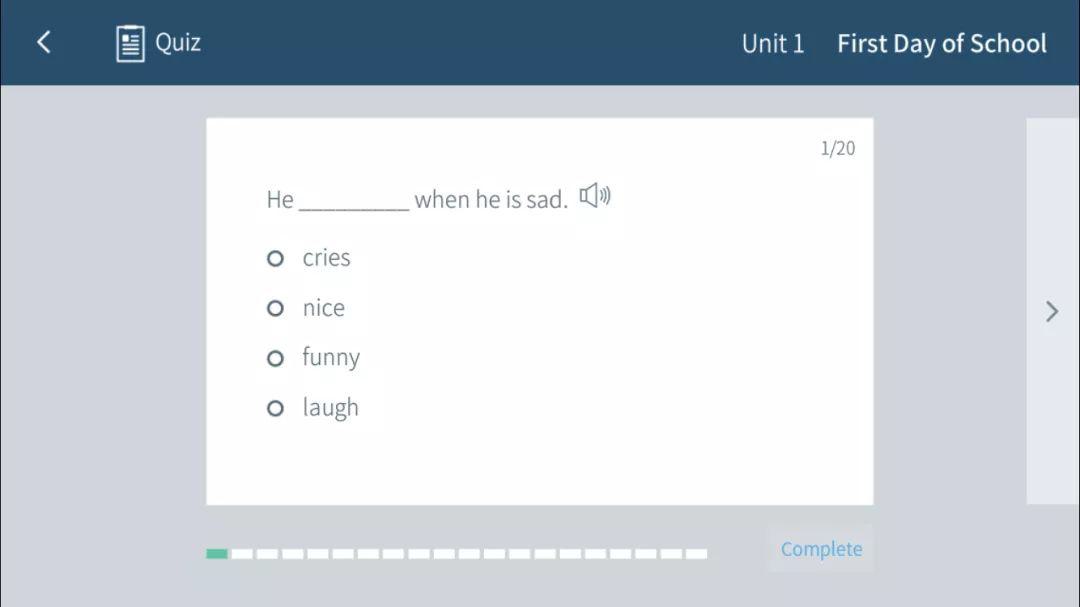The width and height of the screenshot is (1080, 607).
Task: Click the Quiz label in the header
Action: [x=178, y=43]
